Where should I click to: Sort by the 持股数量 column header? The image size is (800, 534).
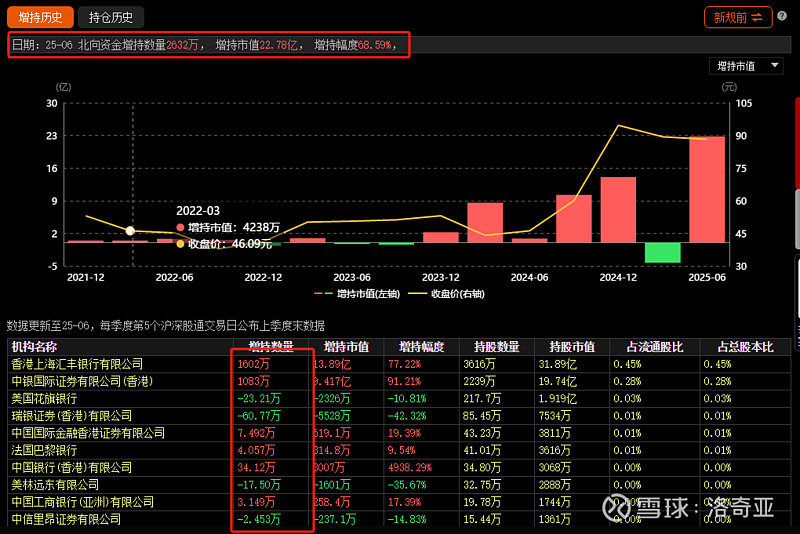(x=496, y=347)
